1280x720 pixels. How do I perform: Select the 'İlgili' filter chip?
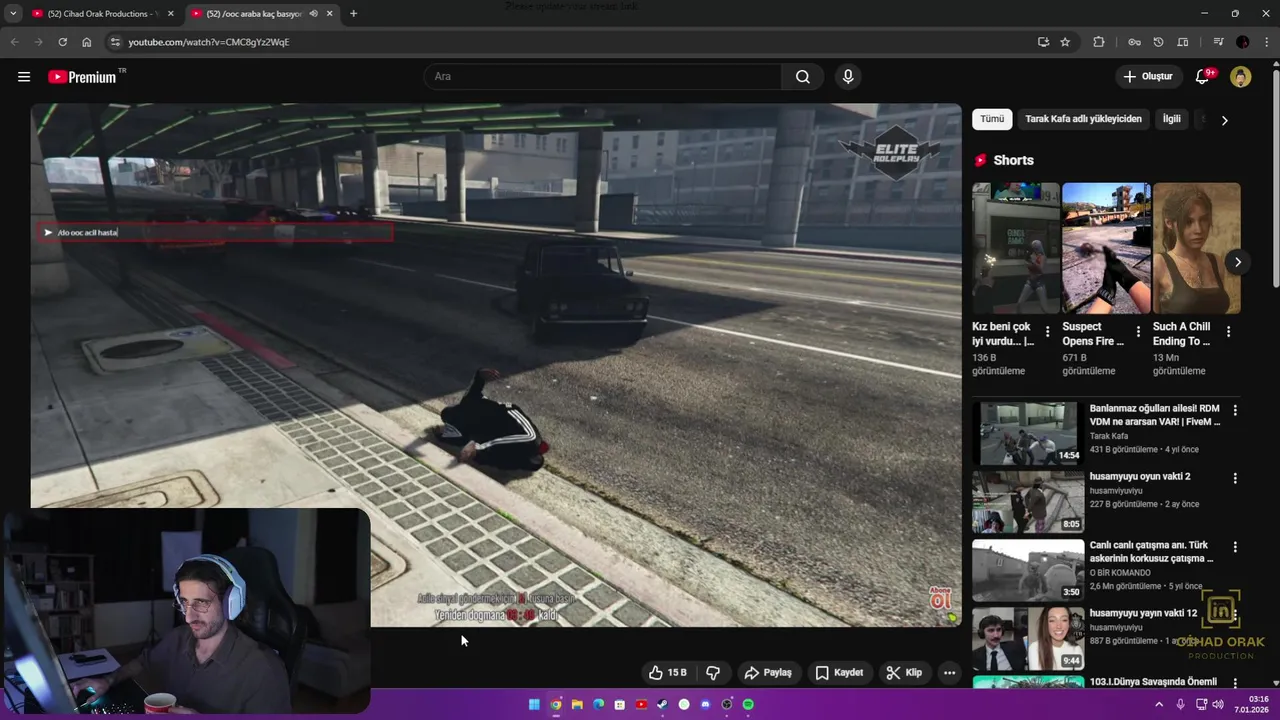click(1171, 119)
